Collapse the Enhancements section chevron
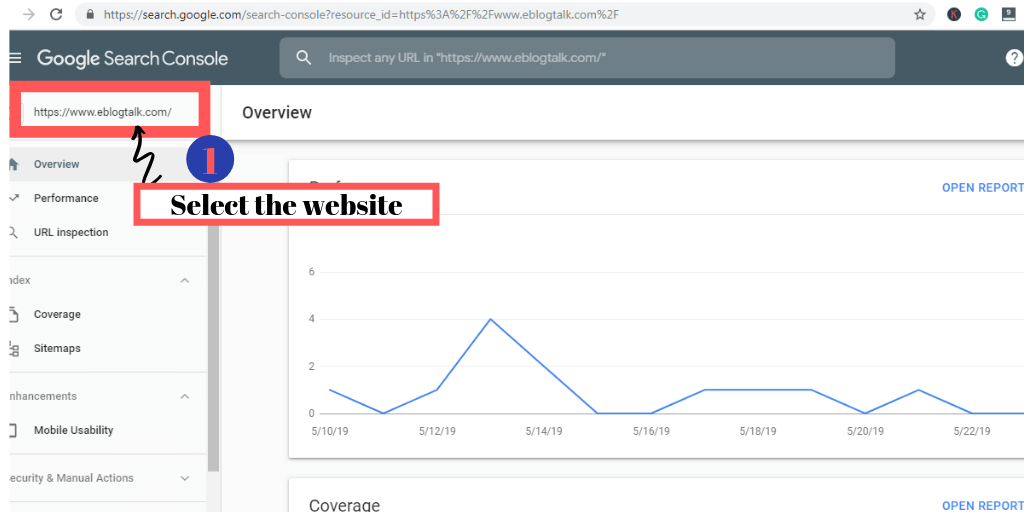1024x512 pixels. tap(185, 396)
